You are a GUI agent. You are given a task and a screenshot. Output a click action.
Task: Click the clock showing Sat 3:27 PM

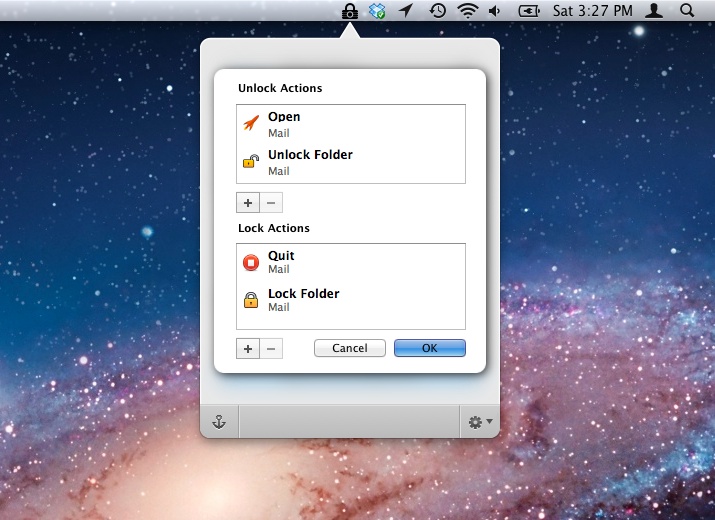(x=592, y=10)
